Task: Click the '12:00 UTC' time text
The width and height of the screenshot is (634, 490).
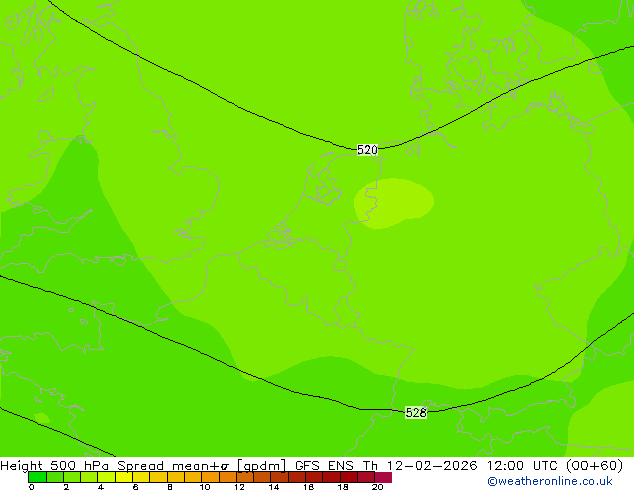Action: (522, 465)
